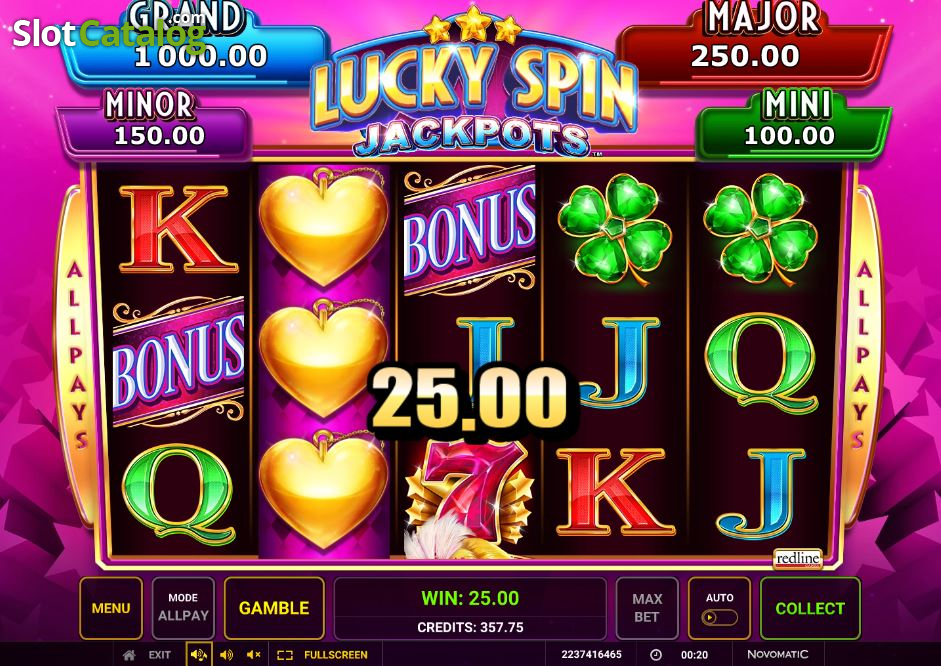Mute all sound with crossed speaker
Image resolution: width=941 pixels, height=666 pixels.
click(253, 655)
